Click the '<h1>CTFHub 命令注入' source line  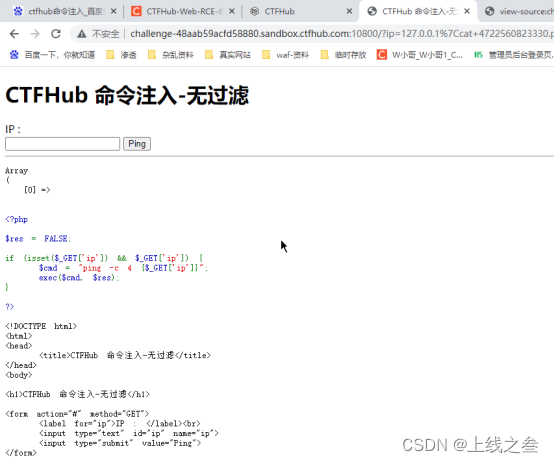point(77,394)
